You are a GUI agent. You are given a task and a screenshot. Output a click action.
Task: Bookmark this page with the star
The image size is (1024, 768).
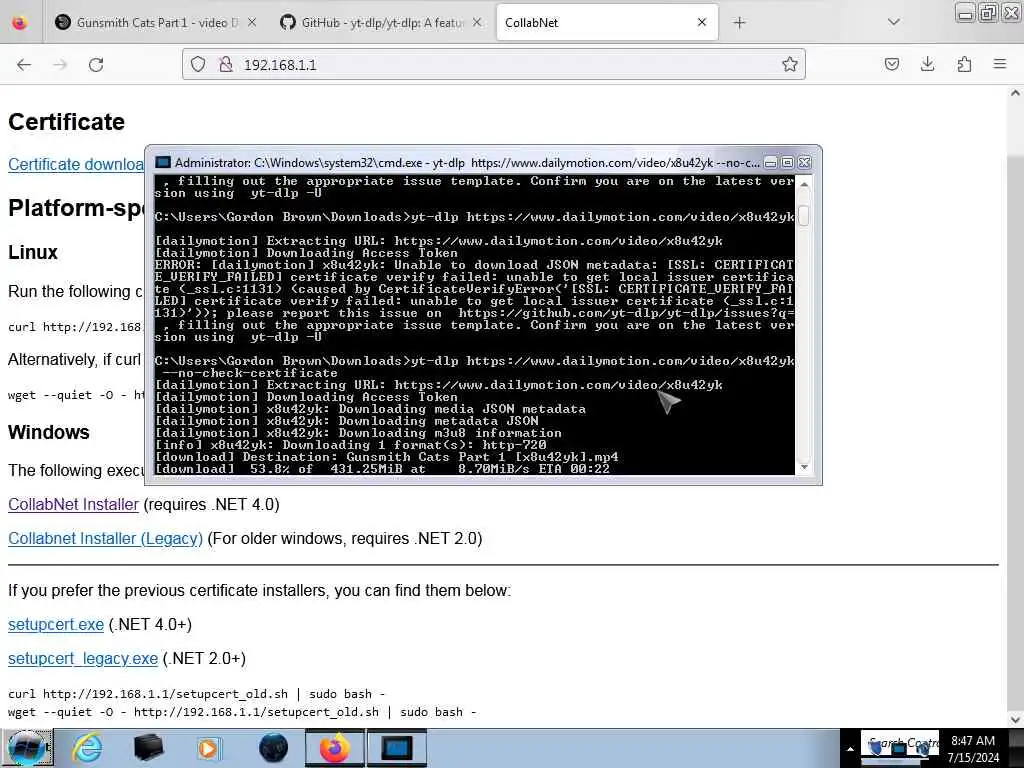pyautogui.click(x=790, y=64)
